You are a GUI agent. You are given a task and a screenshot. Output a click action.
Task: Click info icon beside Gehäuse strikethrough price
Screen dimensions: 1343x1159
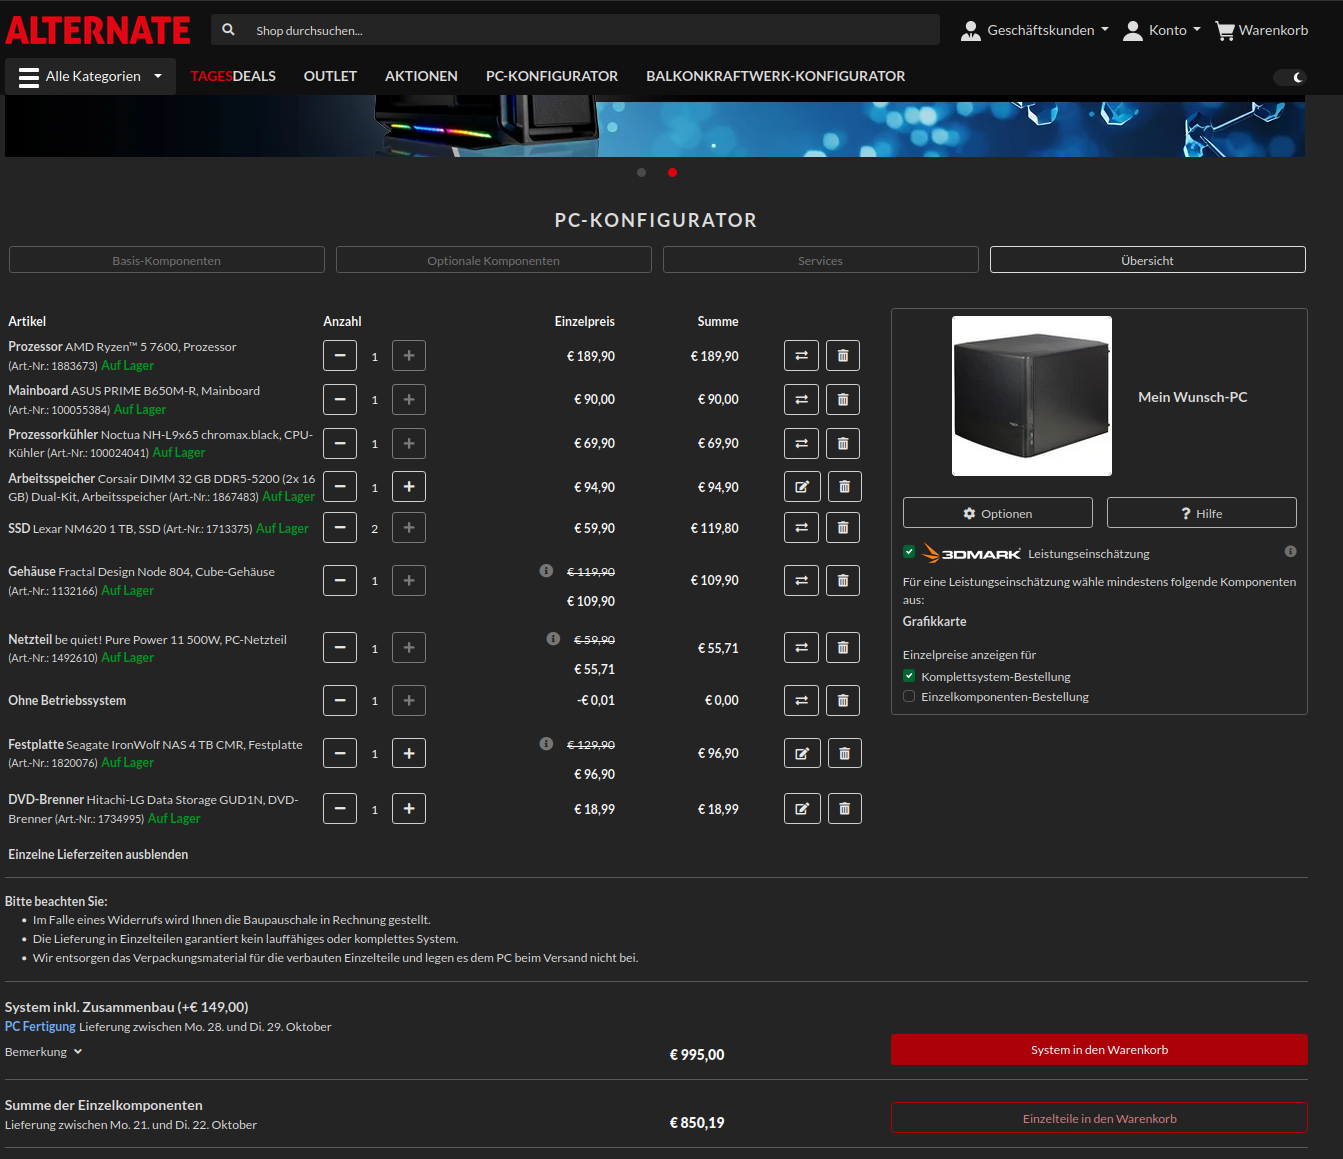(x=546, y=571)
